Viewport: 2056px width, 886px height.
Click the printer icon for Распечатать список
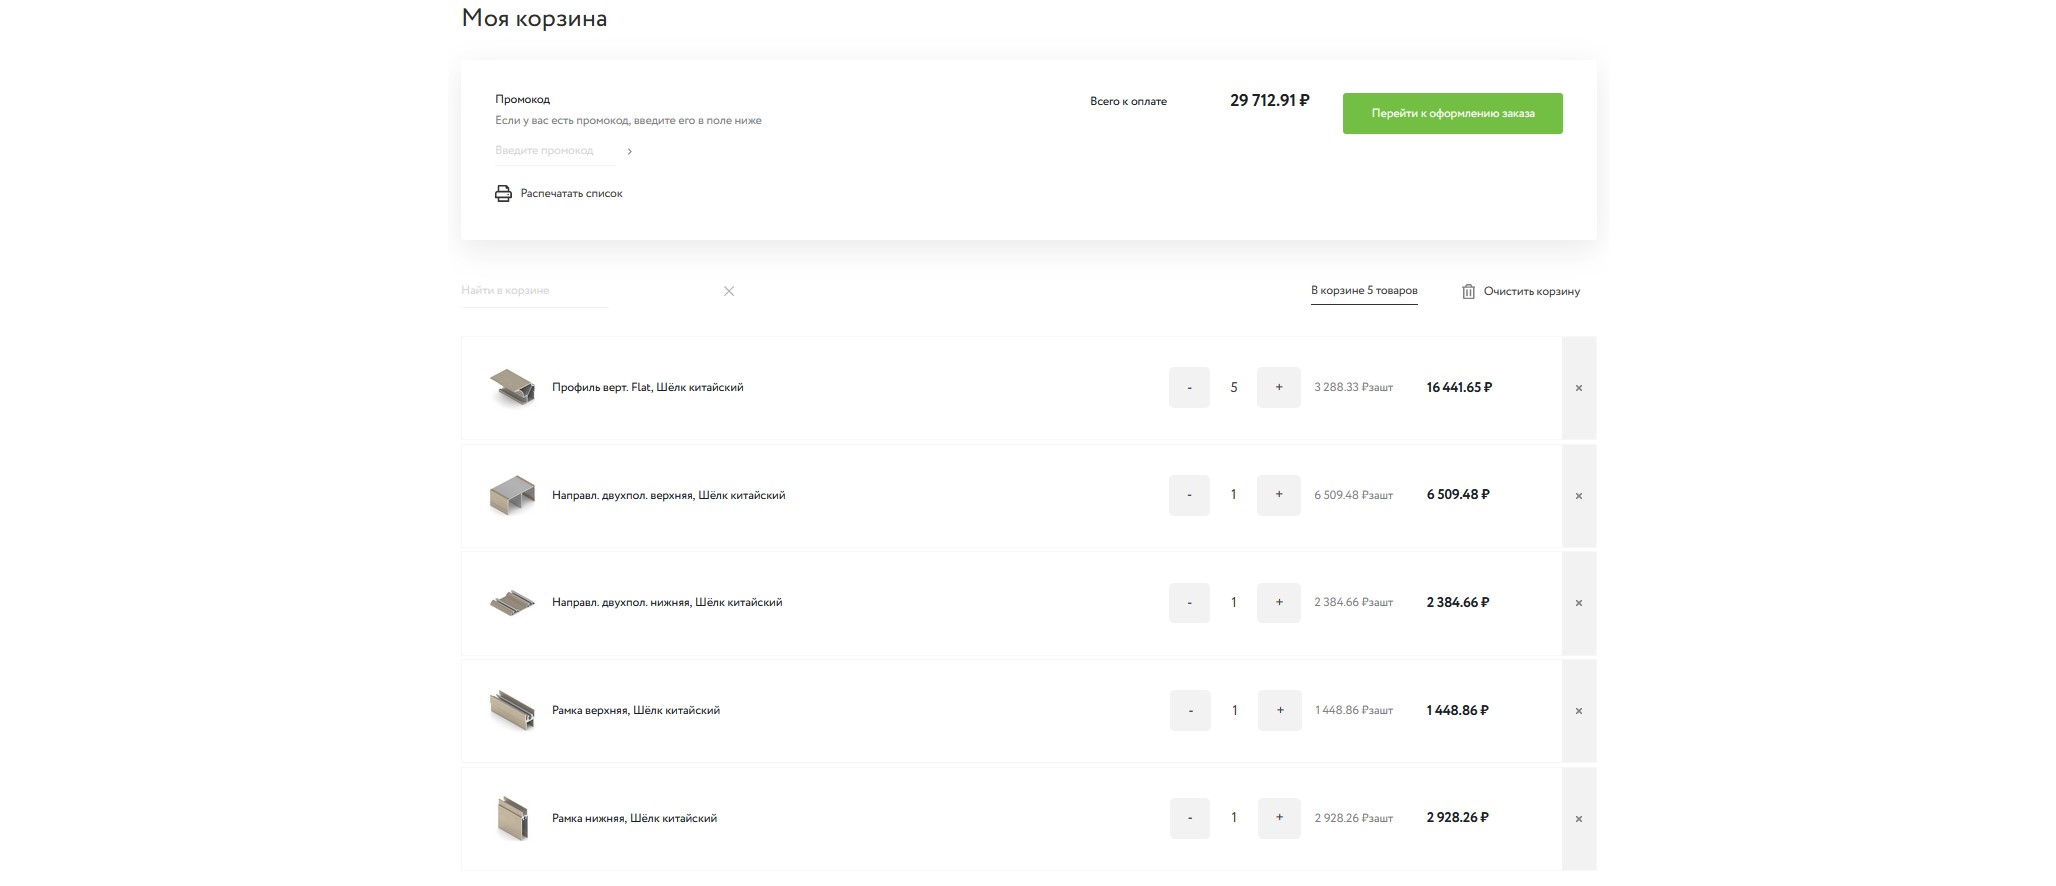tap(503, 194)
